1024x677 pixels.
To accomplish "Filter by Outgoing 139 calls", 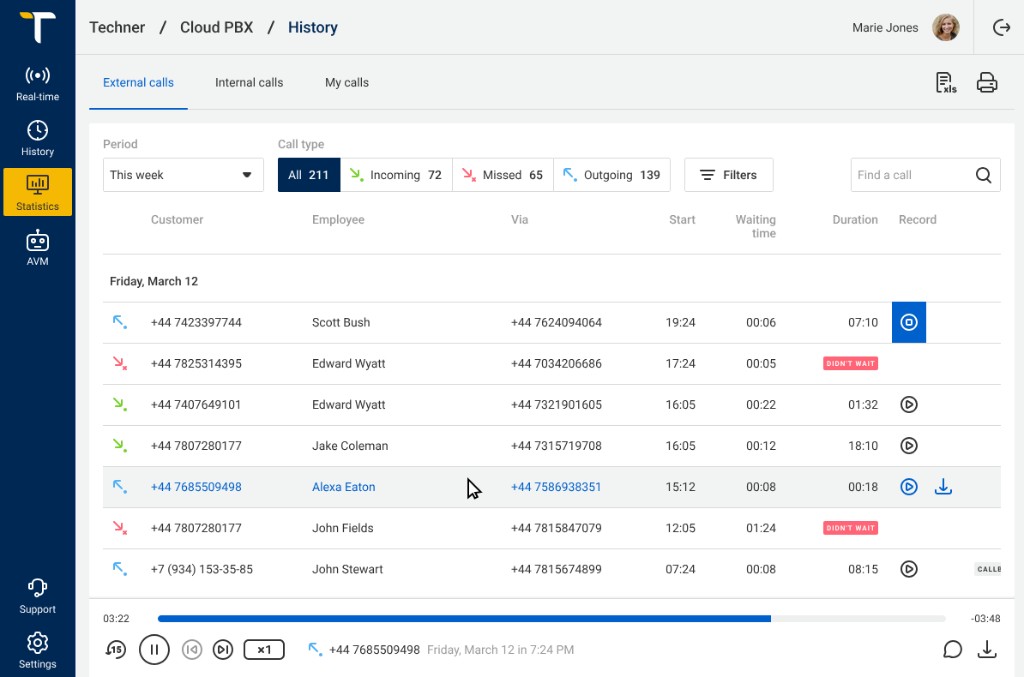I will [x=612, y=175].
